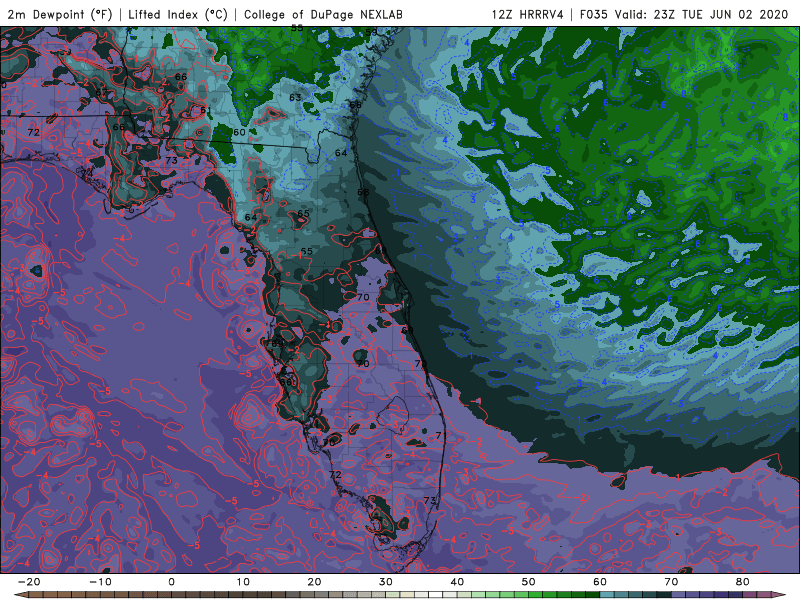Click the 'F035' forecast hour label
Image resolution: width=800 pixels, height=600 pixels.
[x=593, y=14]
